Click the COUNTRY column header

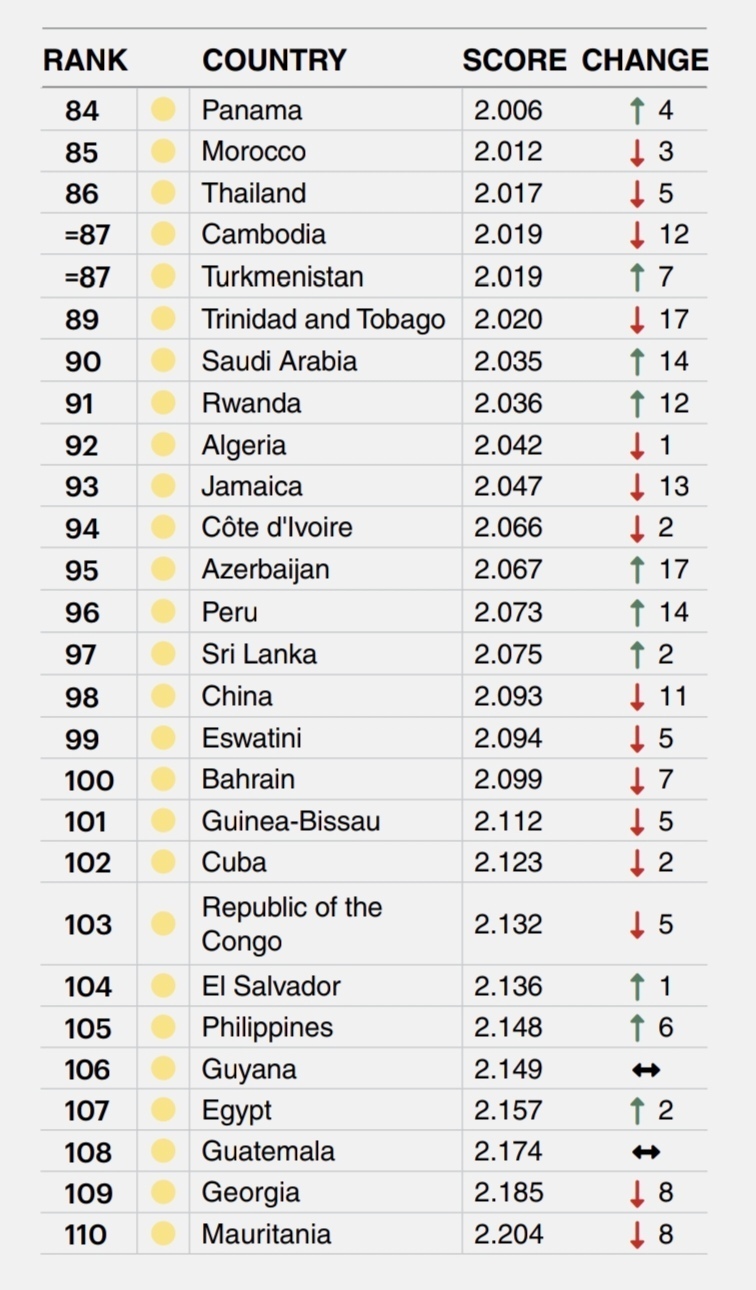(x=274, y=60)
